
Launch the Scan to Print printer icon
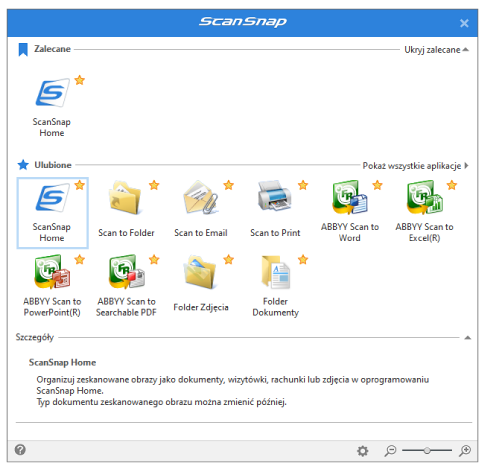point(275,196)
